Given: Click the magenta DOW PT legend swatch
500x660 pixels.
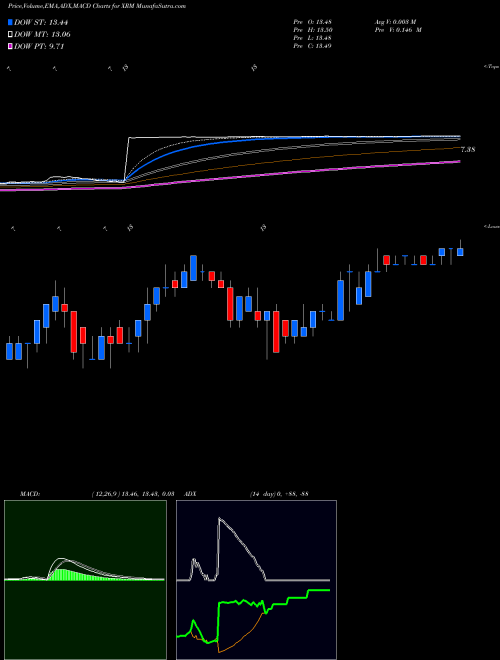Looking at the screenshot, I should pos(11,46).
